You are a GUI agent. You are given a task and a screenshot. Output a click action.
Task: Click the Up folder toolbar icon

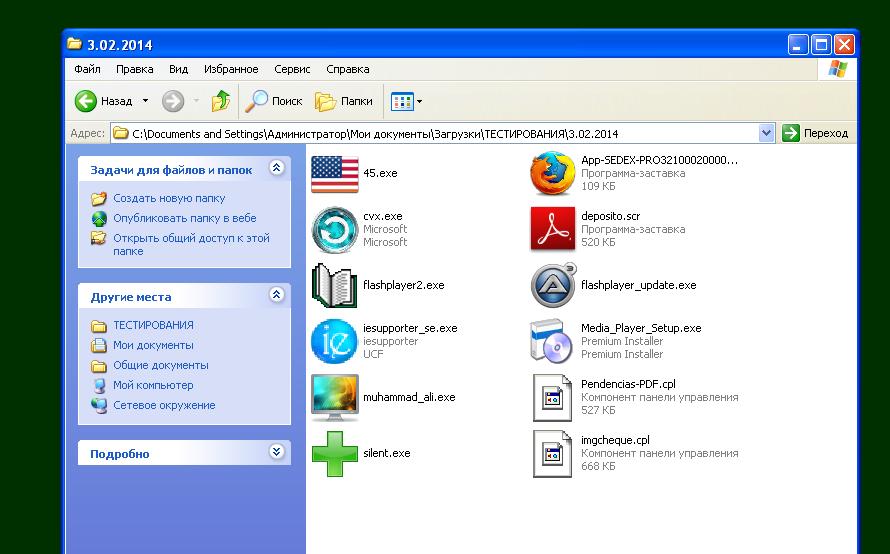tap(221, 101)
